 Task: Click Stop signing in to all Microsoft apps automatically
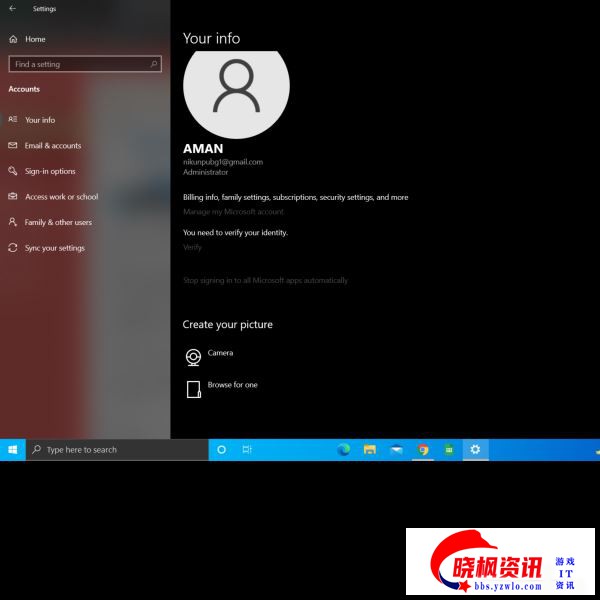[x=265, y=281]
